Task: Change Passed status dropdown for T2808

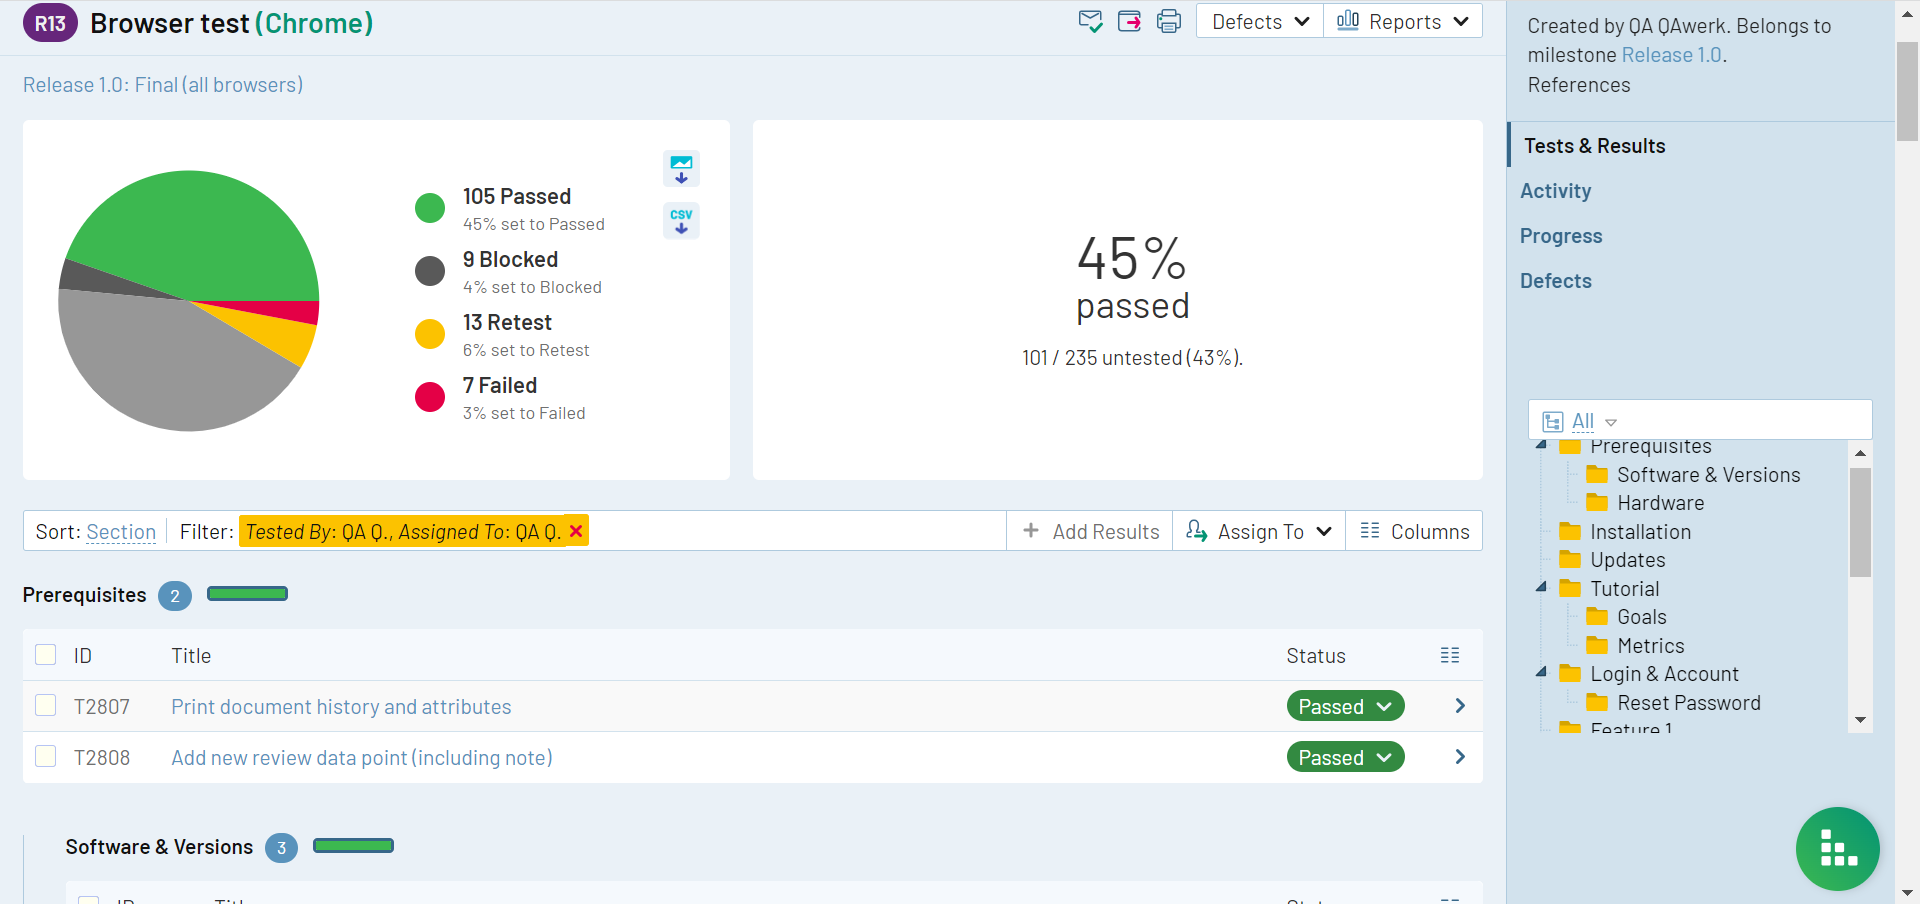Action: pos(1345,757)
